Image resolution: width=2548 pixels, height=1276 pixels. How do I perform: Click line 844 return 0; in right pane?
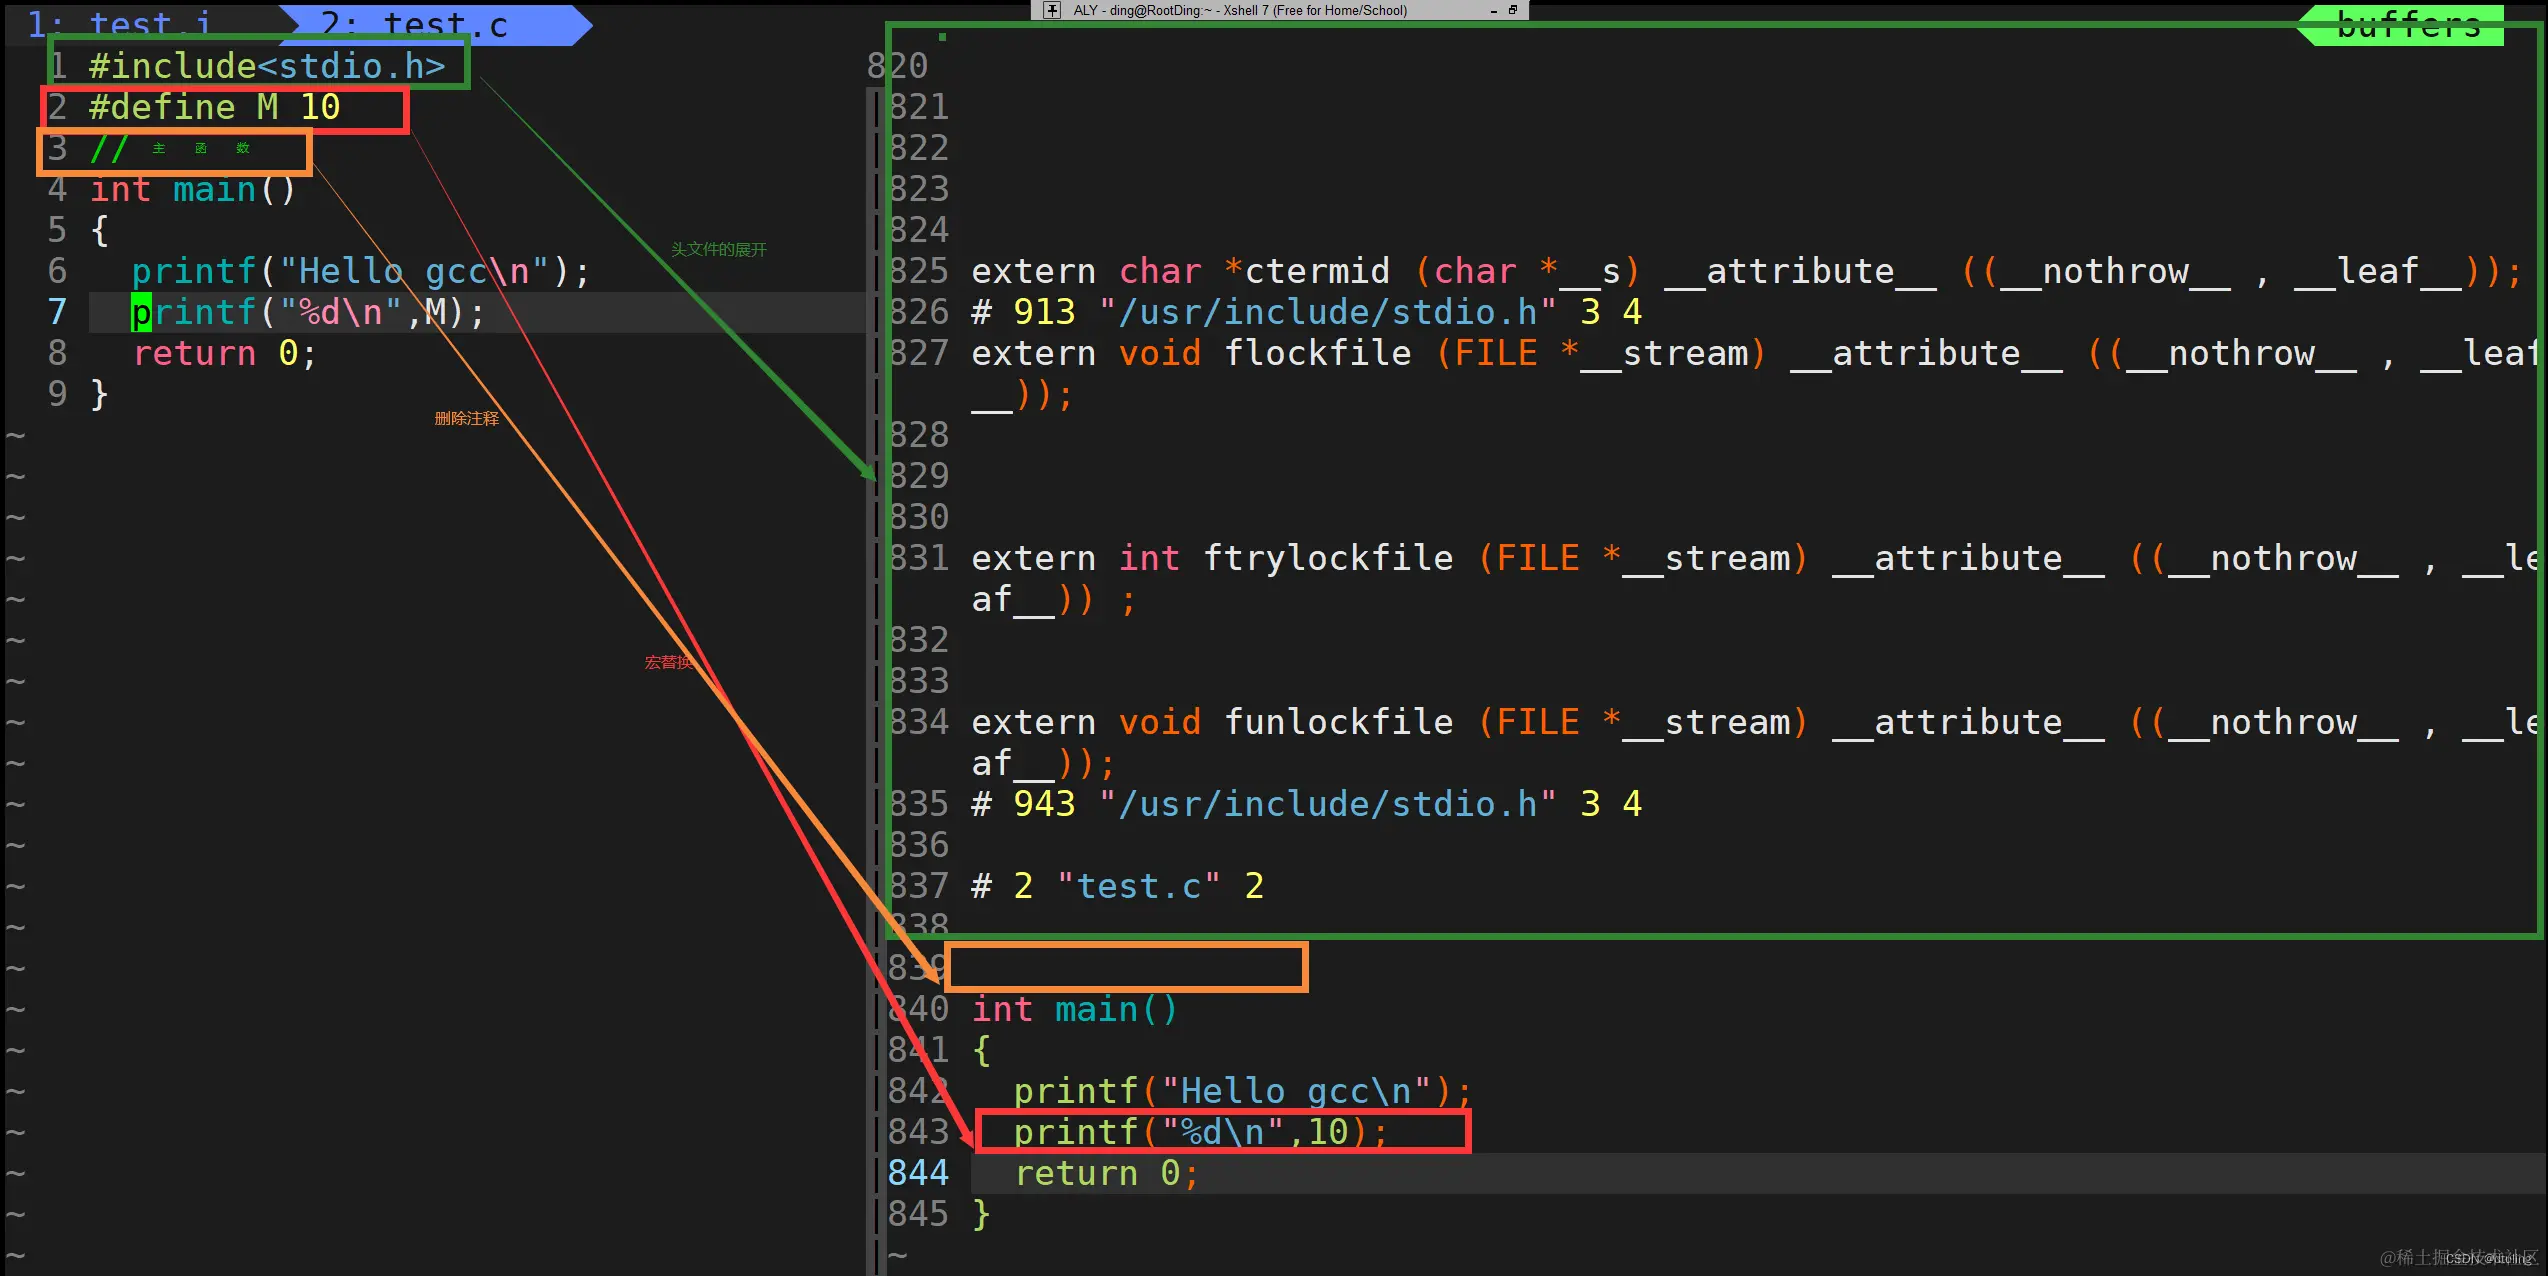point(1105,1173)
